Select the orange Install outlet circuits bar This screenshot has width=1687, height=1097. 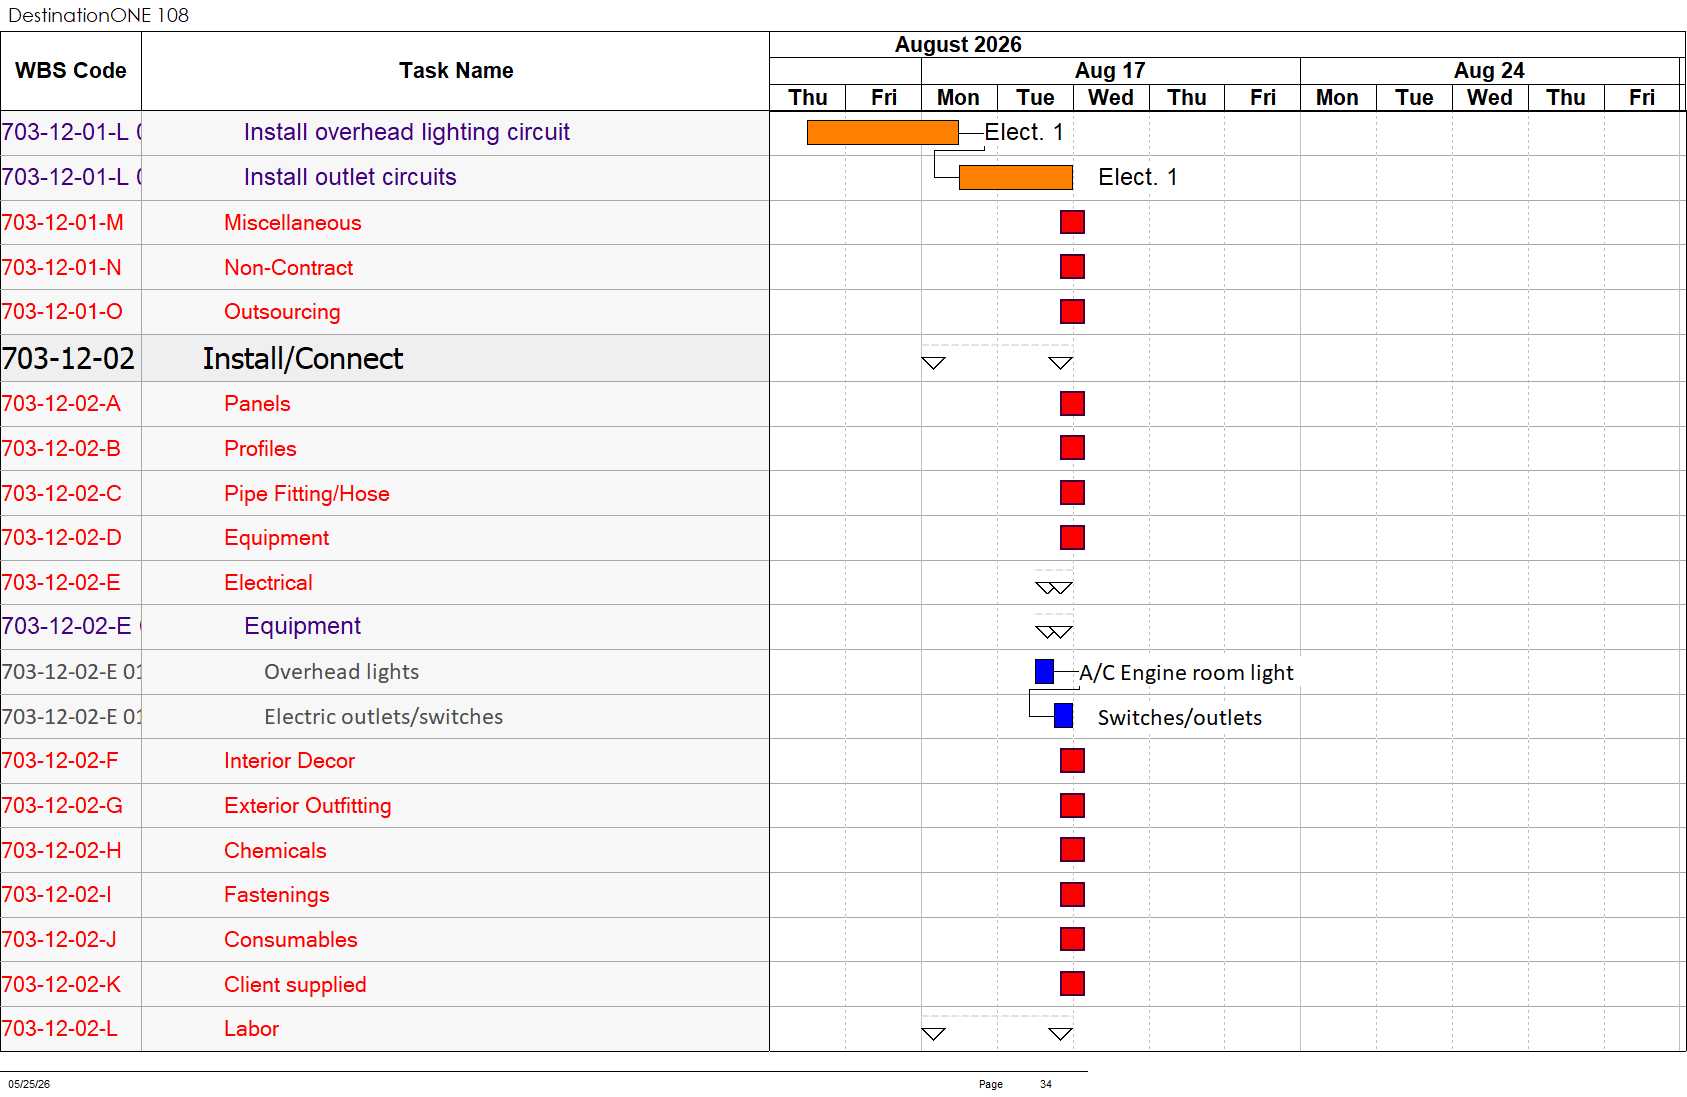(x=1015, y=177)
